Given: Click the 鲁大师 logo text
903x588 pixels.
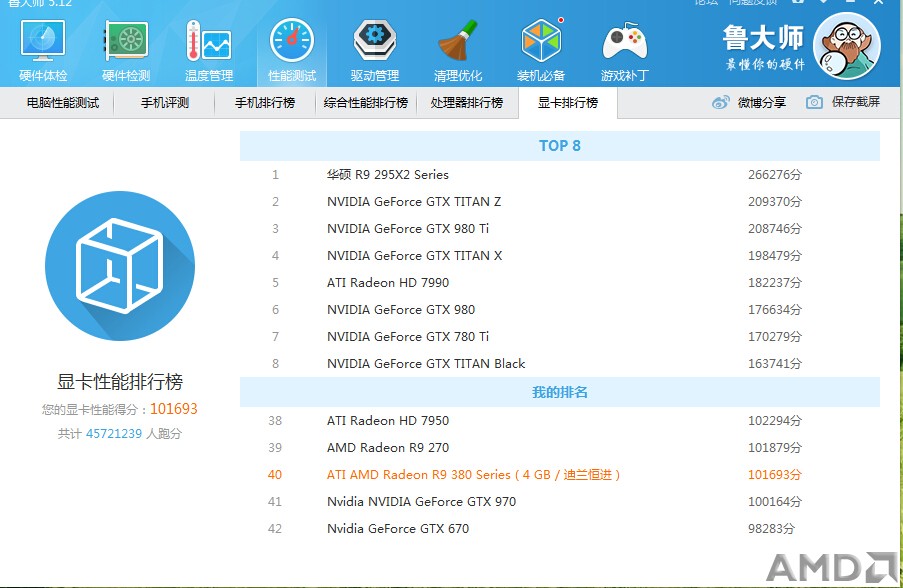Looking at the screenshot, I should click(x=763, y=38).
